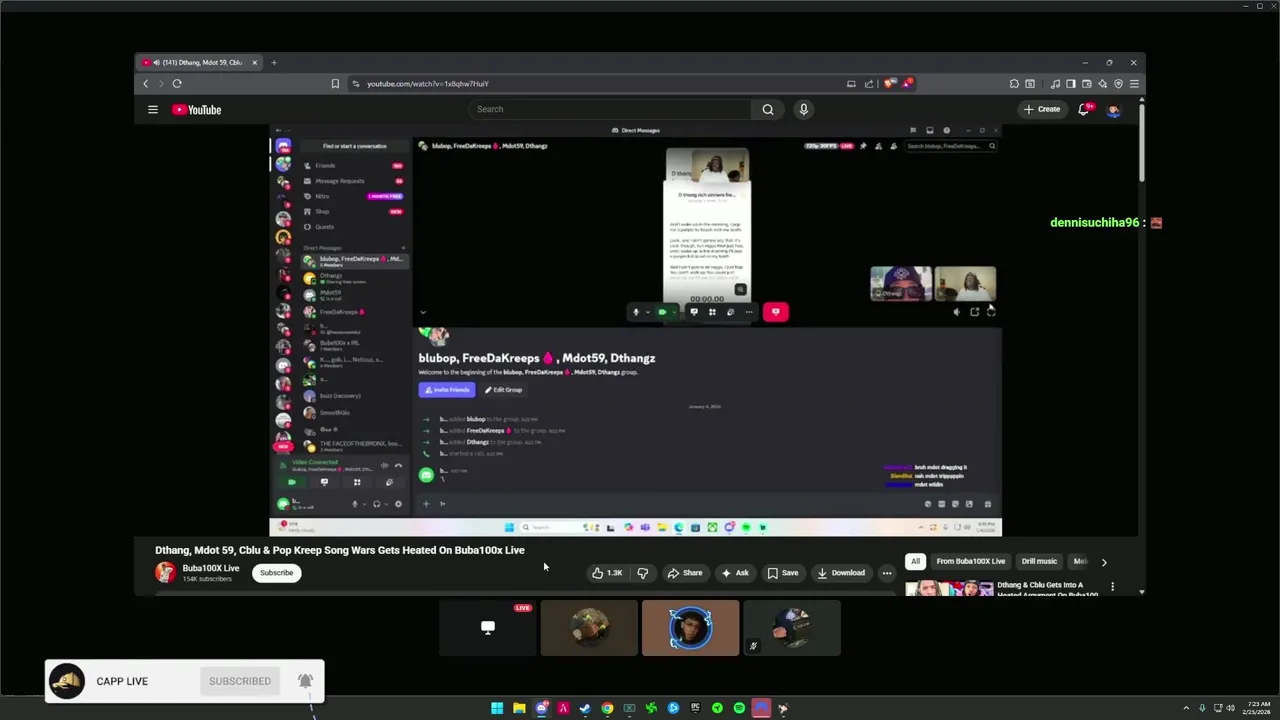1280x720 pixels.
Task: Open the Razer app from the taskbar
Action: (651, 708)
